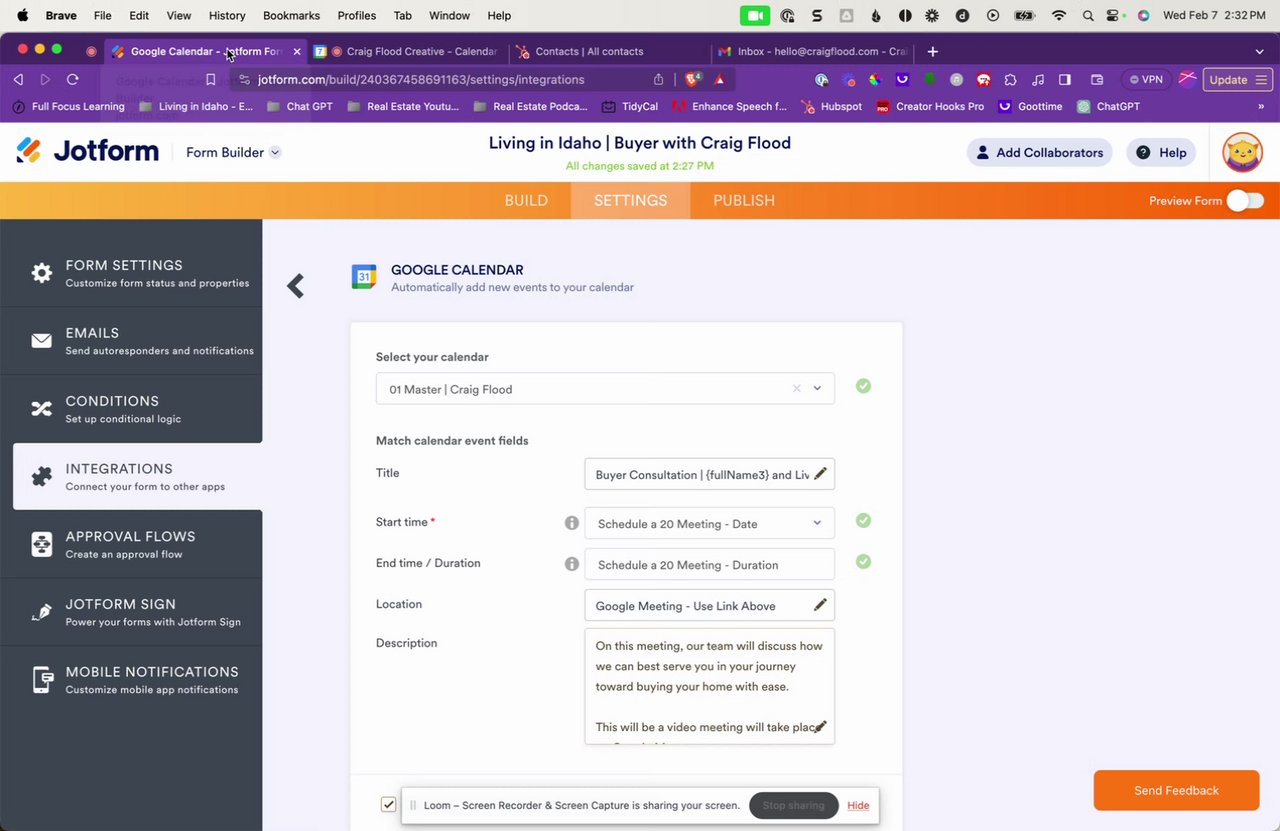Open the ChatGPT bookmark
The height and width of the screenshot is (831, 1280).
1108,106
